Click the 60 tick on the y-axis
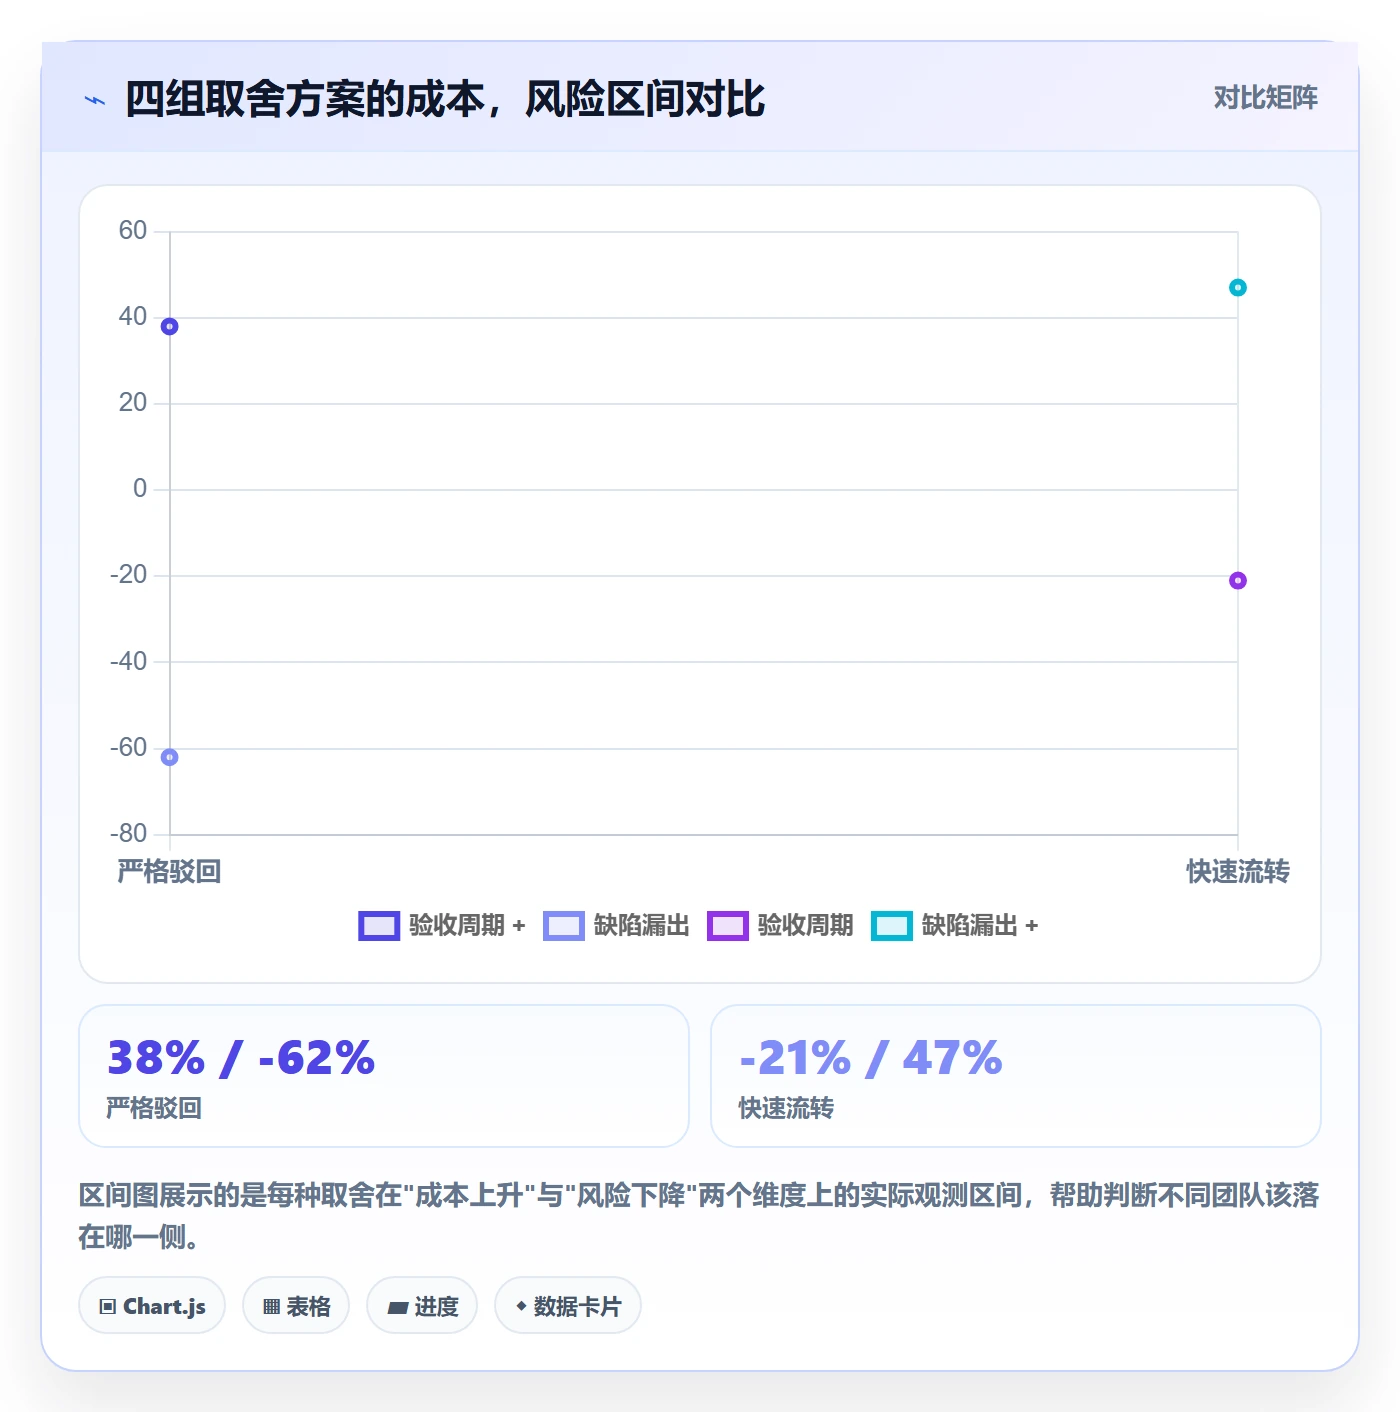1400x1412 pixels. (133, 231)
